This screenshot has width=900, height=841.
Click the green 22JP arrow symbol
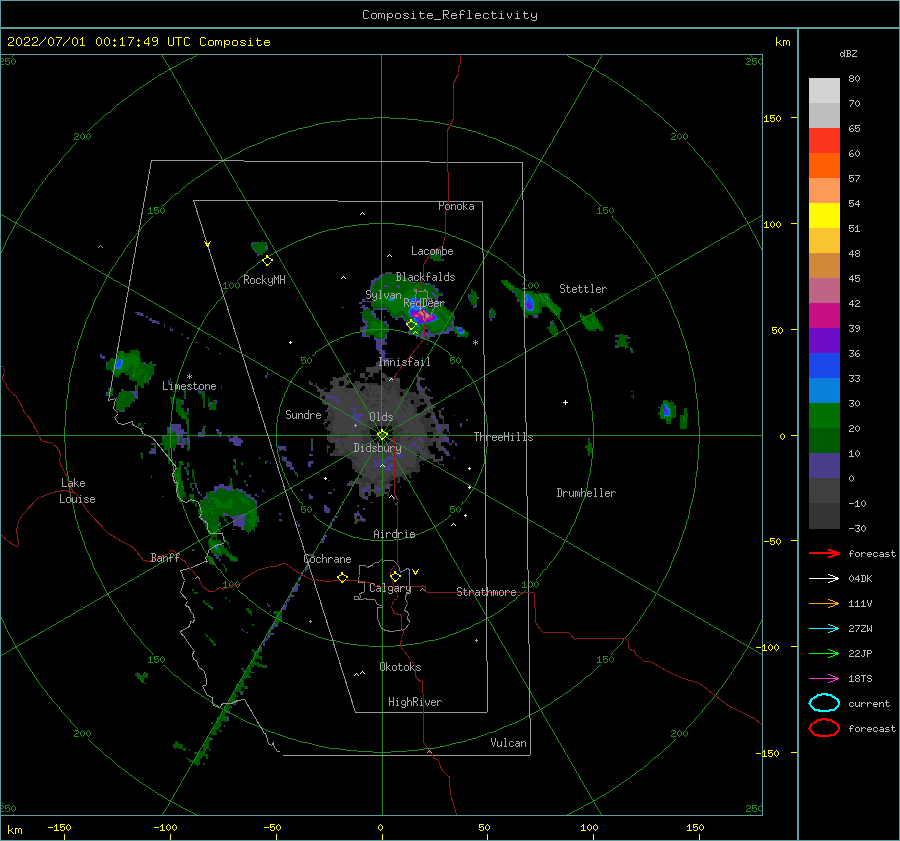point(824,653)
